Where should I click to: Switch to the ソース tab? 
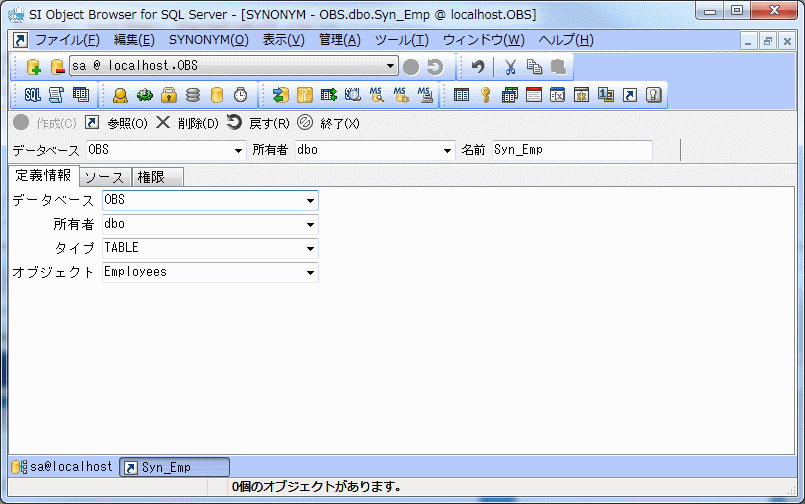tap(104, 177)
